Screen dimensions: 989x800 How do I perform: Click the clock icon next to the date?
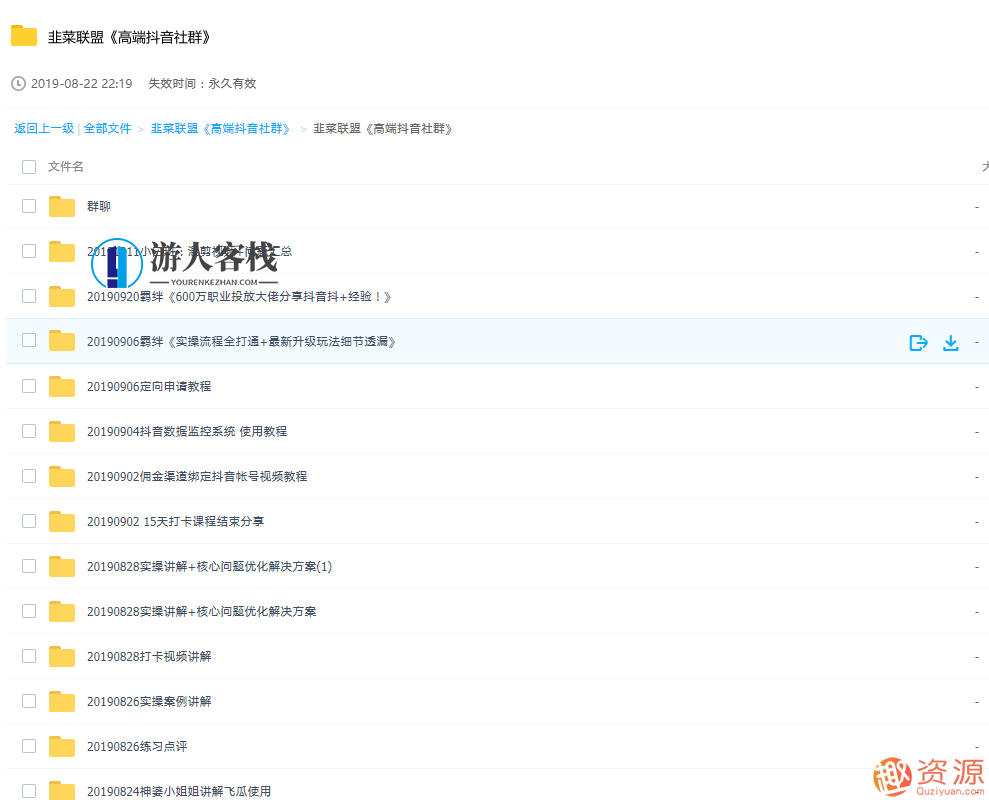click(16, 84)
